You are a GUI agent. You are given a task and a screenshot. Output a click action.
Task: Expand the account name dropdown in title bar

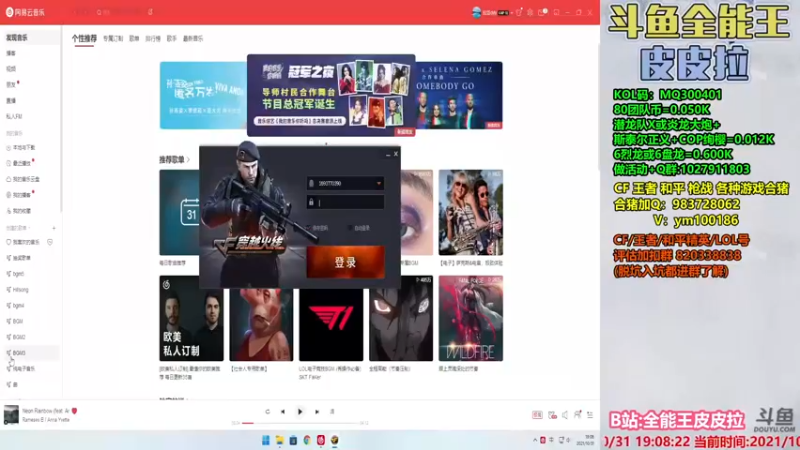pyautogui.click(x=511, y=13)
